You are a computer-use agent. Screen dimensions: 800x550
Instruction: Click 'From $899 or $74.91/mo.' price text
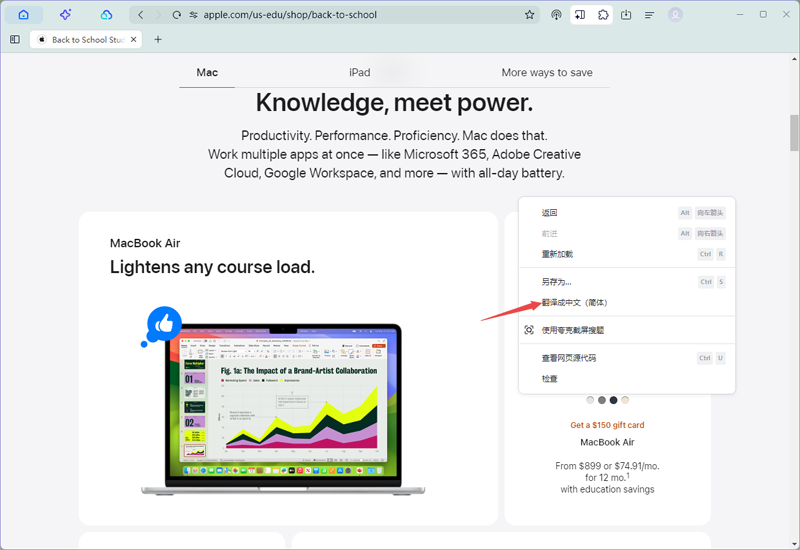[x=607, y=466]
